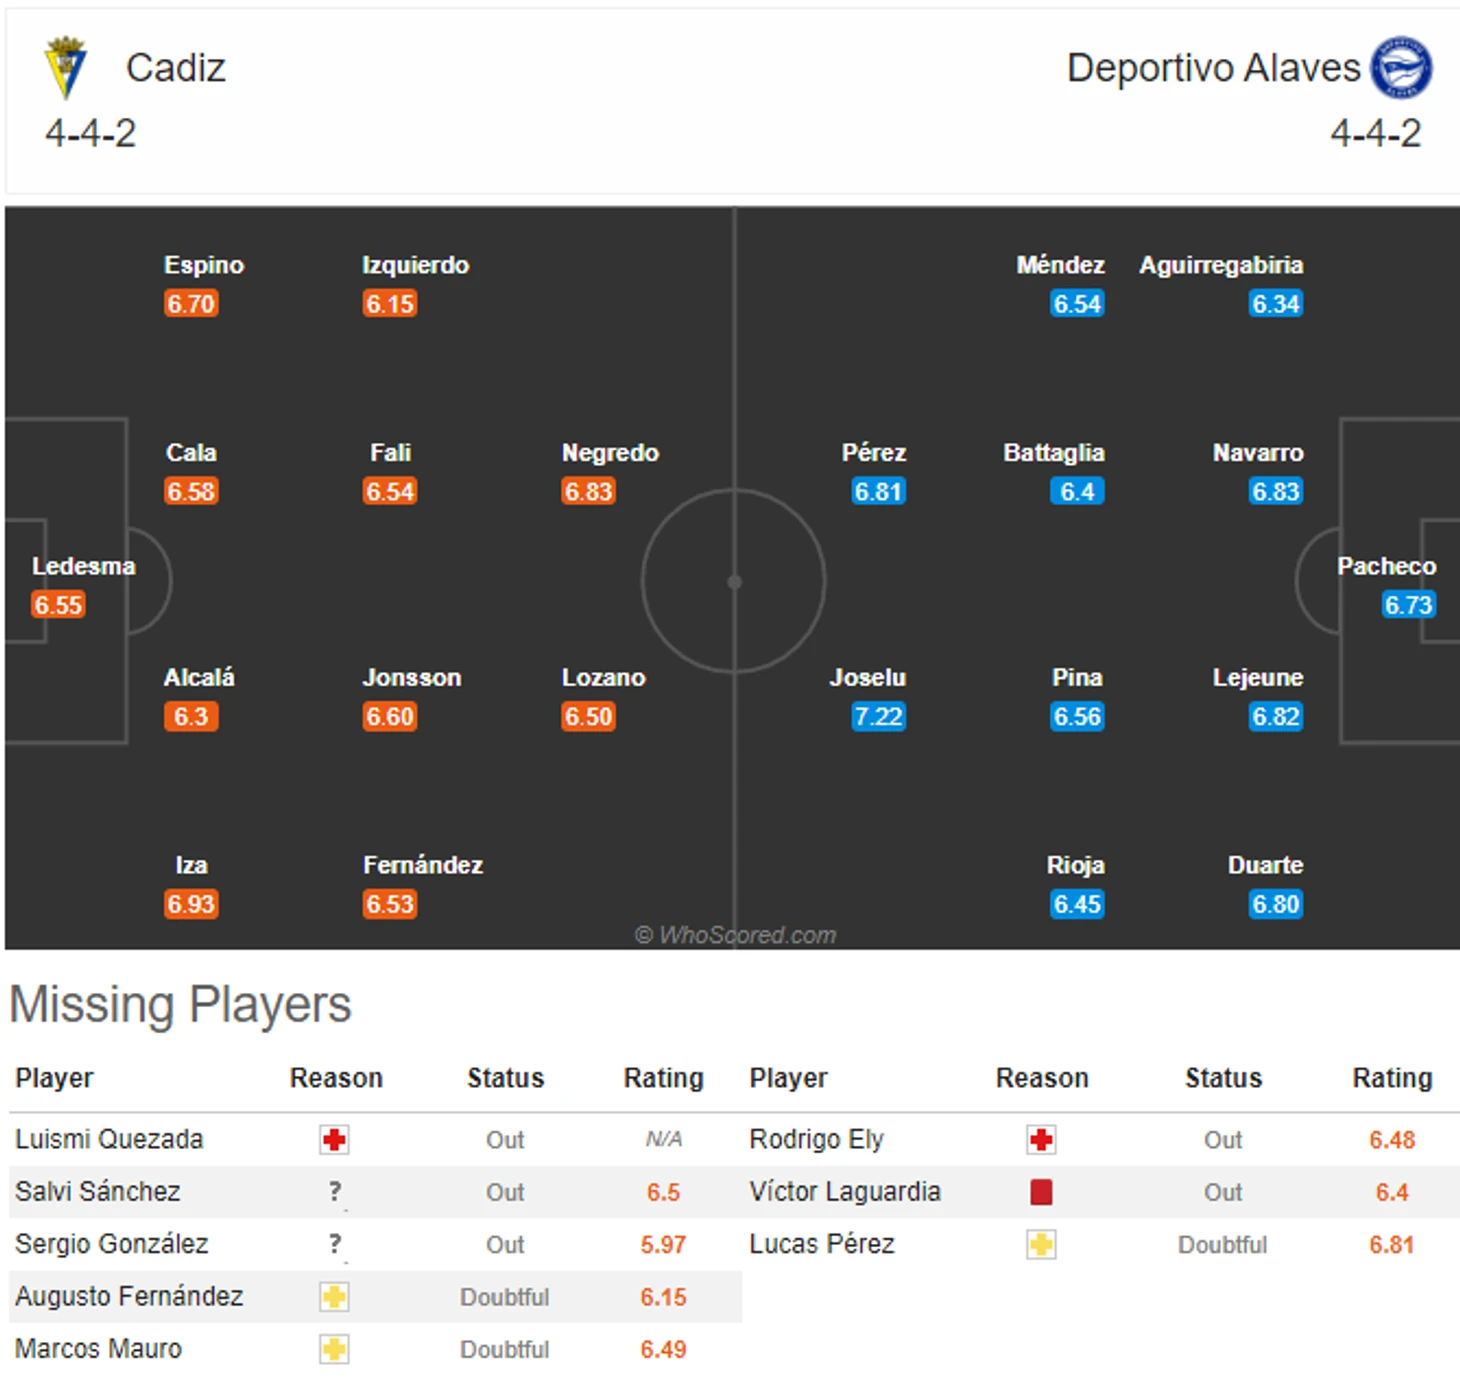
Task: Open Lucas Pérez in missing players table
Action: click(822, 1244)
